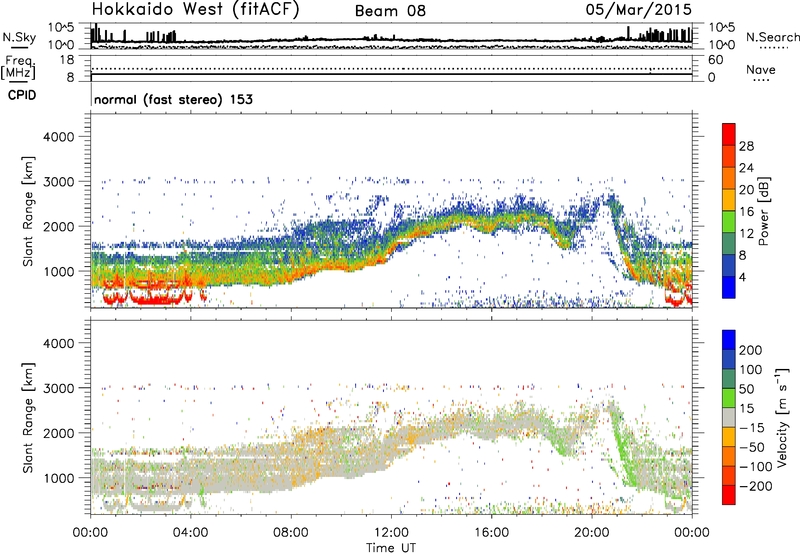Click "Slant Range [km]" label of the velocity panel
Screen dimensions: 800x554
coord(29,418)
